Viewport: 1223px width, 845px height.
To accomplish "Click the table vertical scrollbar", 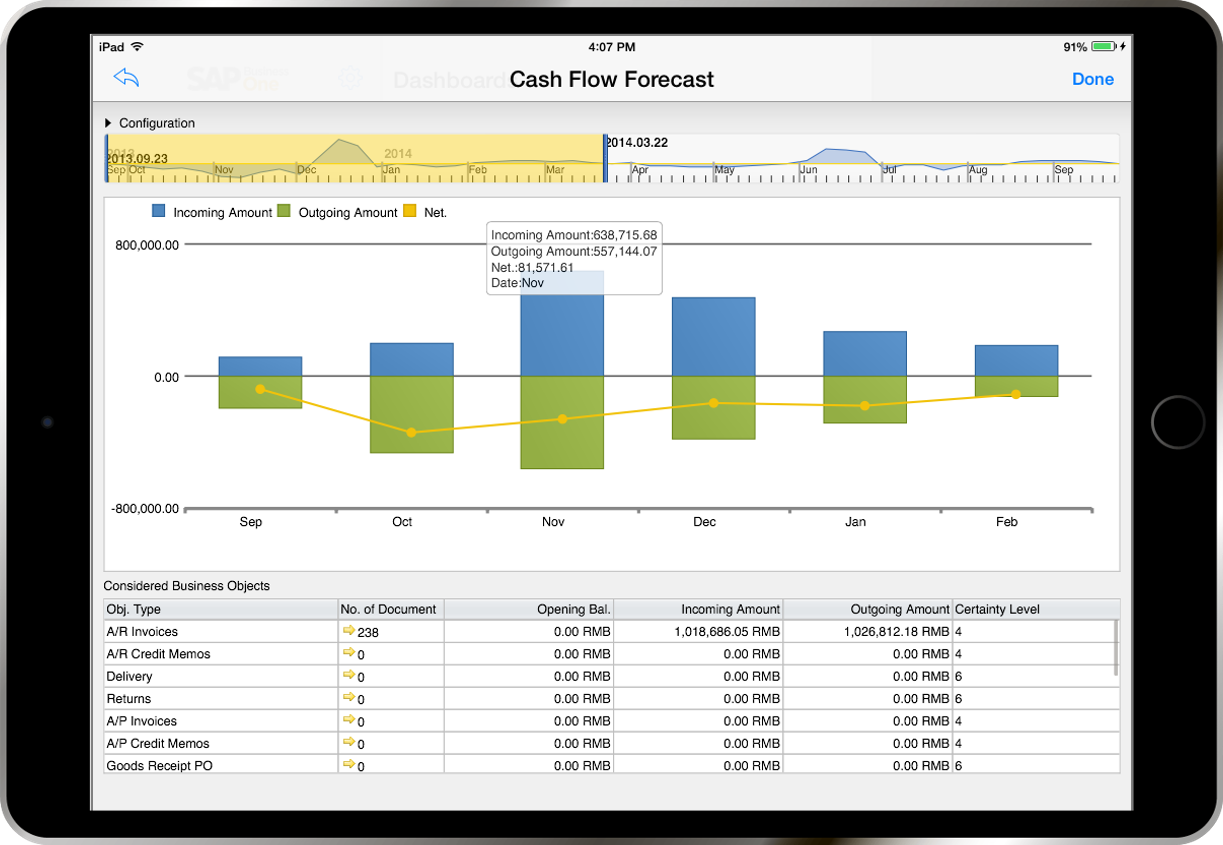I will [x=1116, y=648].
